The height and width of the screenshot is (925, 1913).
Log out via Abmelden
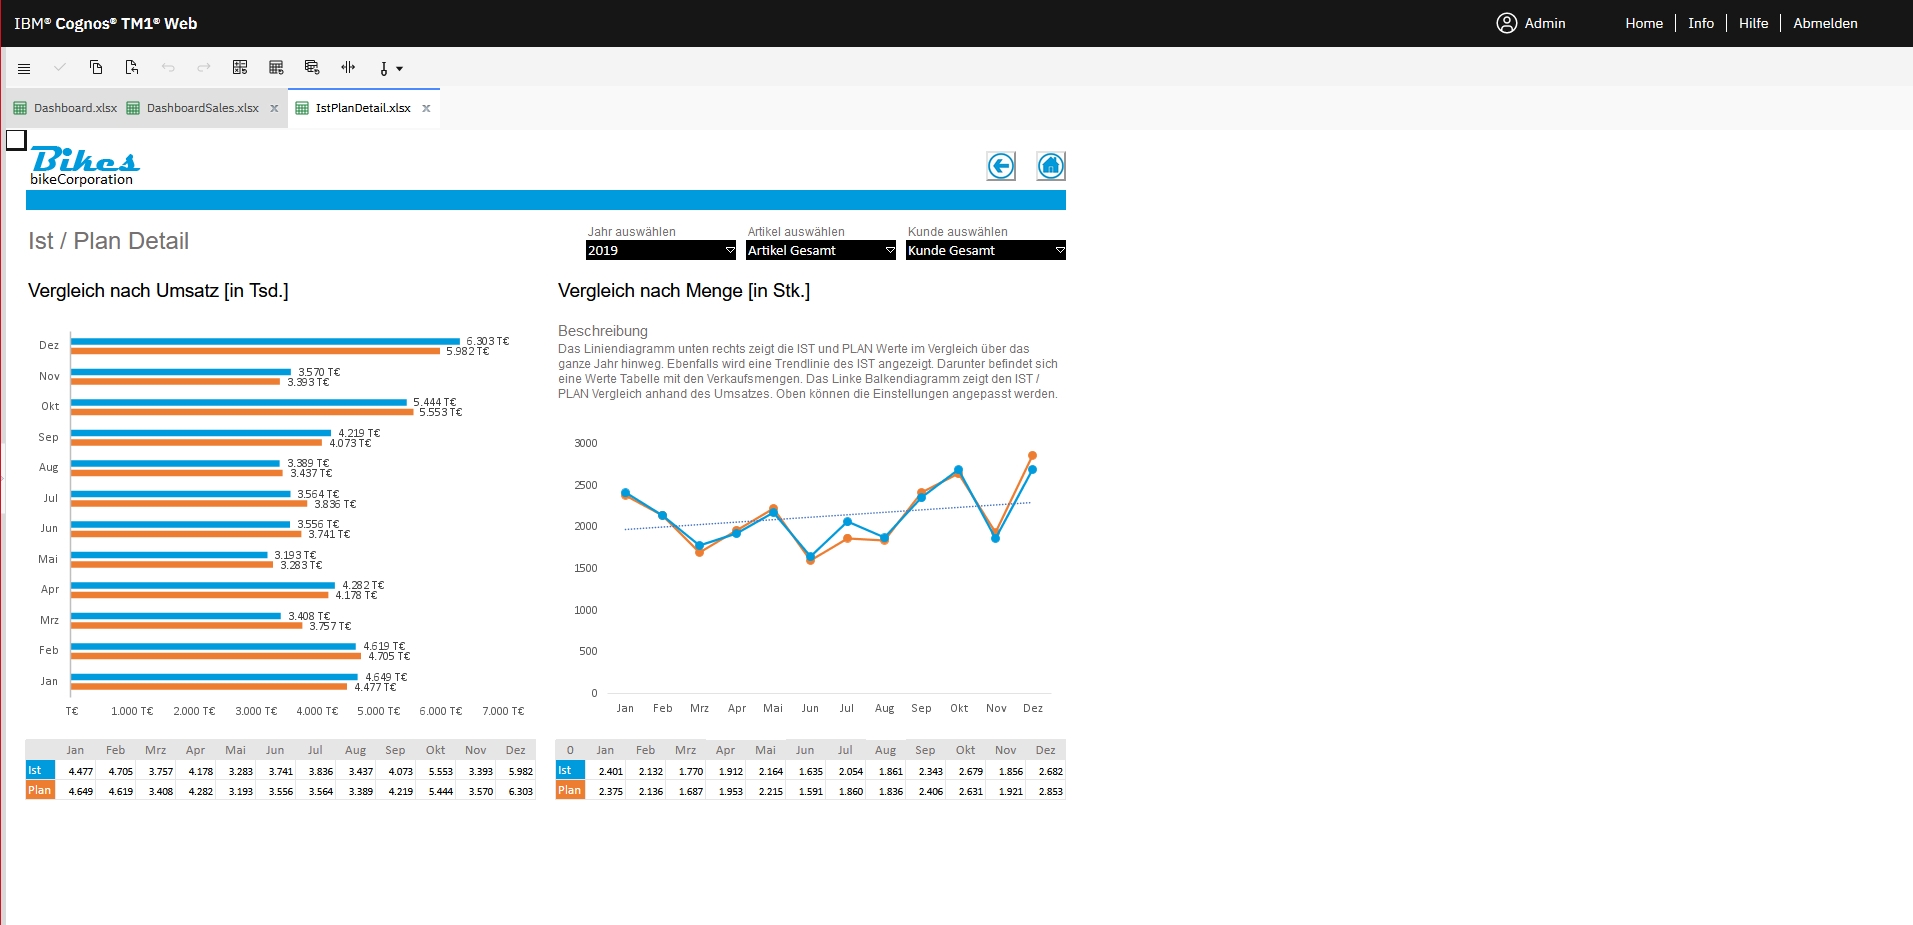click(1825, 23)
